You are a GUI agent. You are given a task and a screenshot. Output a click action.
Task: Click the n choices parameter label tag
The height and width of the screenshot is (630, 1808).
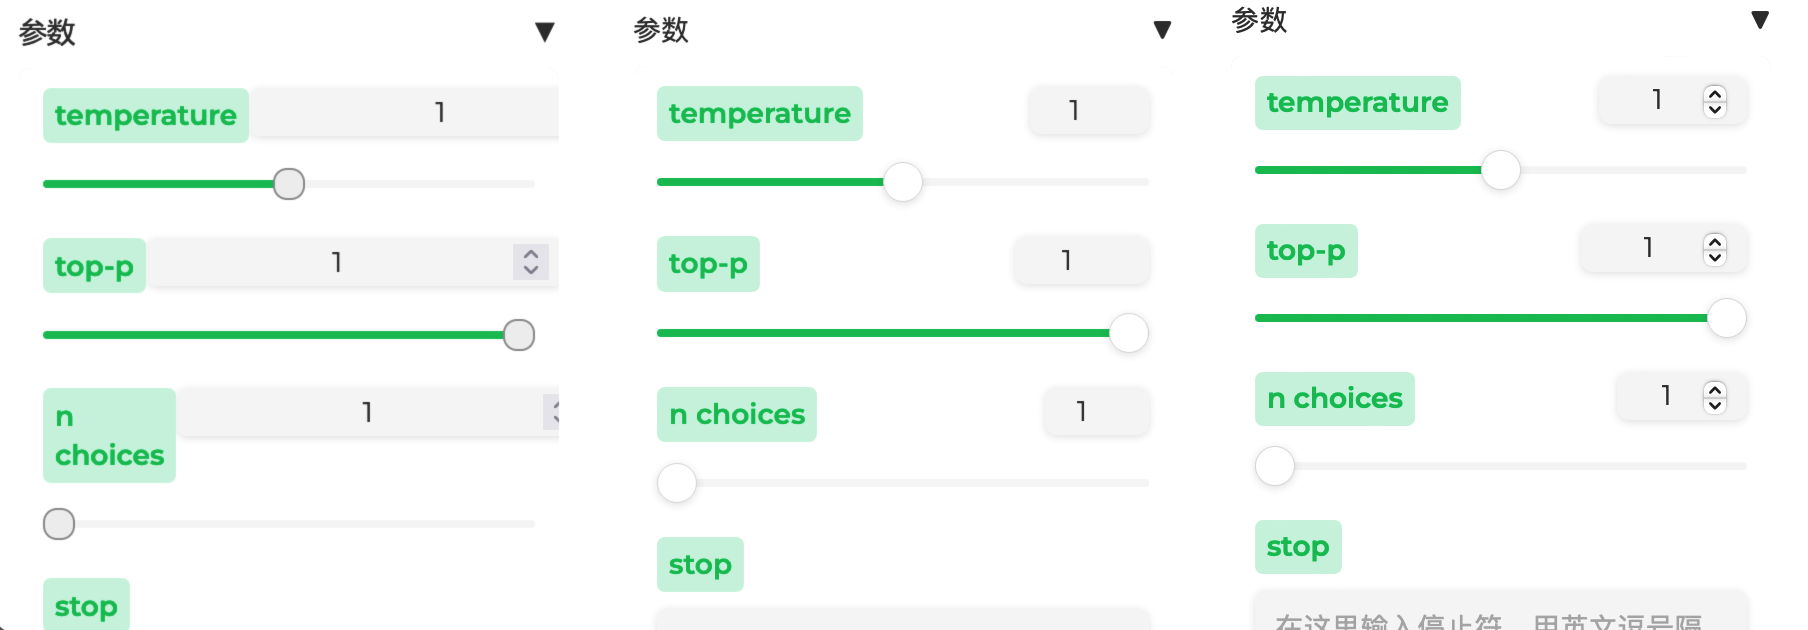point(108,434)
